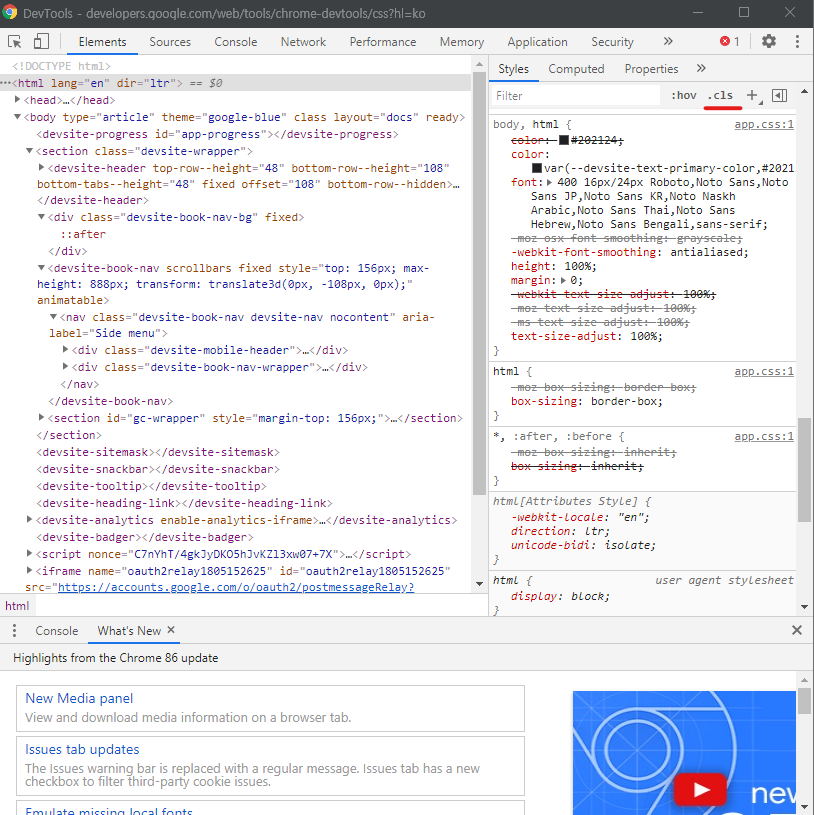
Task: Open the Customize DevTools three-dot menu
Action: click(x=797, y=42)
